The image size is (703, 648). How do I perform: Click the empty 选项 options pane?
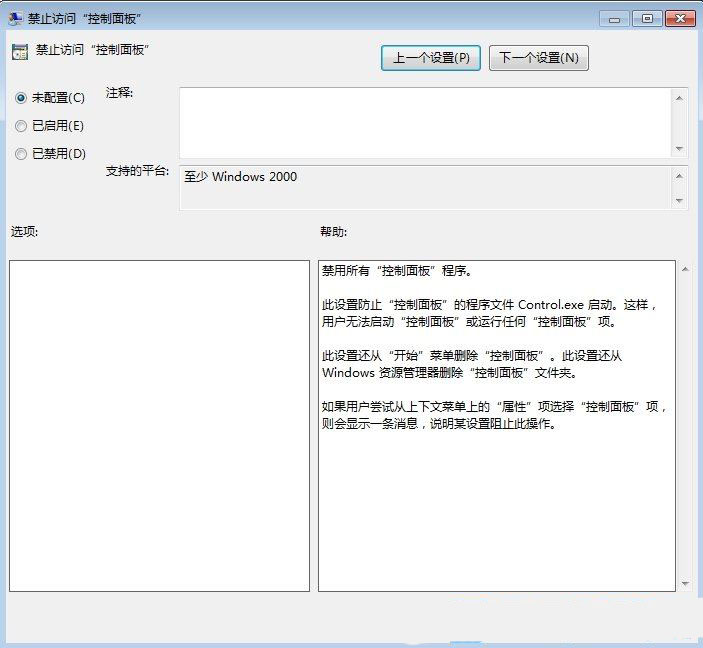(x=159, y=426)
